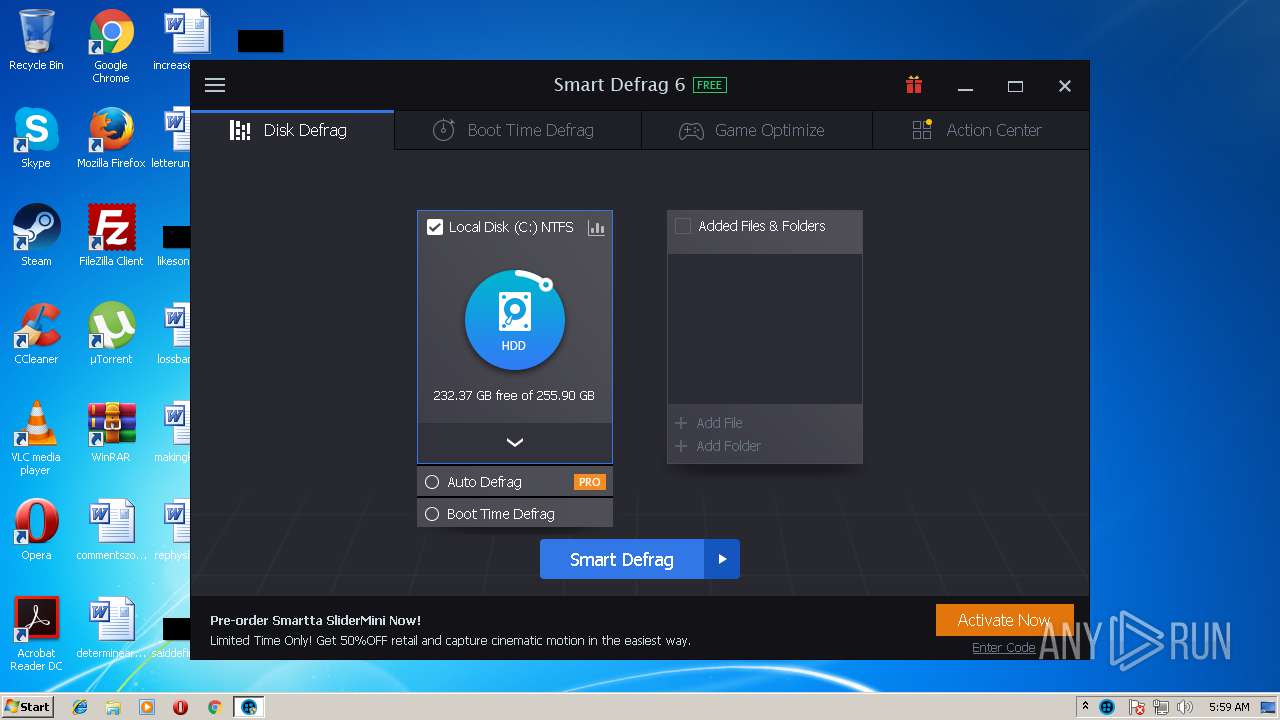Click the Smart Defrag button
This screenshot has width=1280, height=720.
[622, 559]
